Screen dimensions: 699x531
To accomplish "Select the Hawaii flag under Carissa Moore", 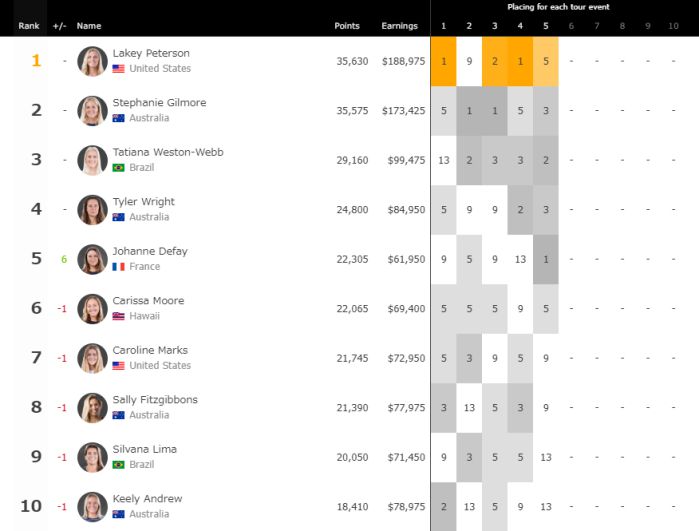I will pyautogui.click(x=118, y=316).
